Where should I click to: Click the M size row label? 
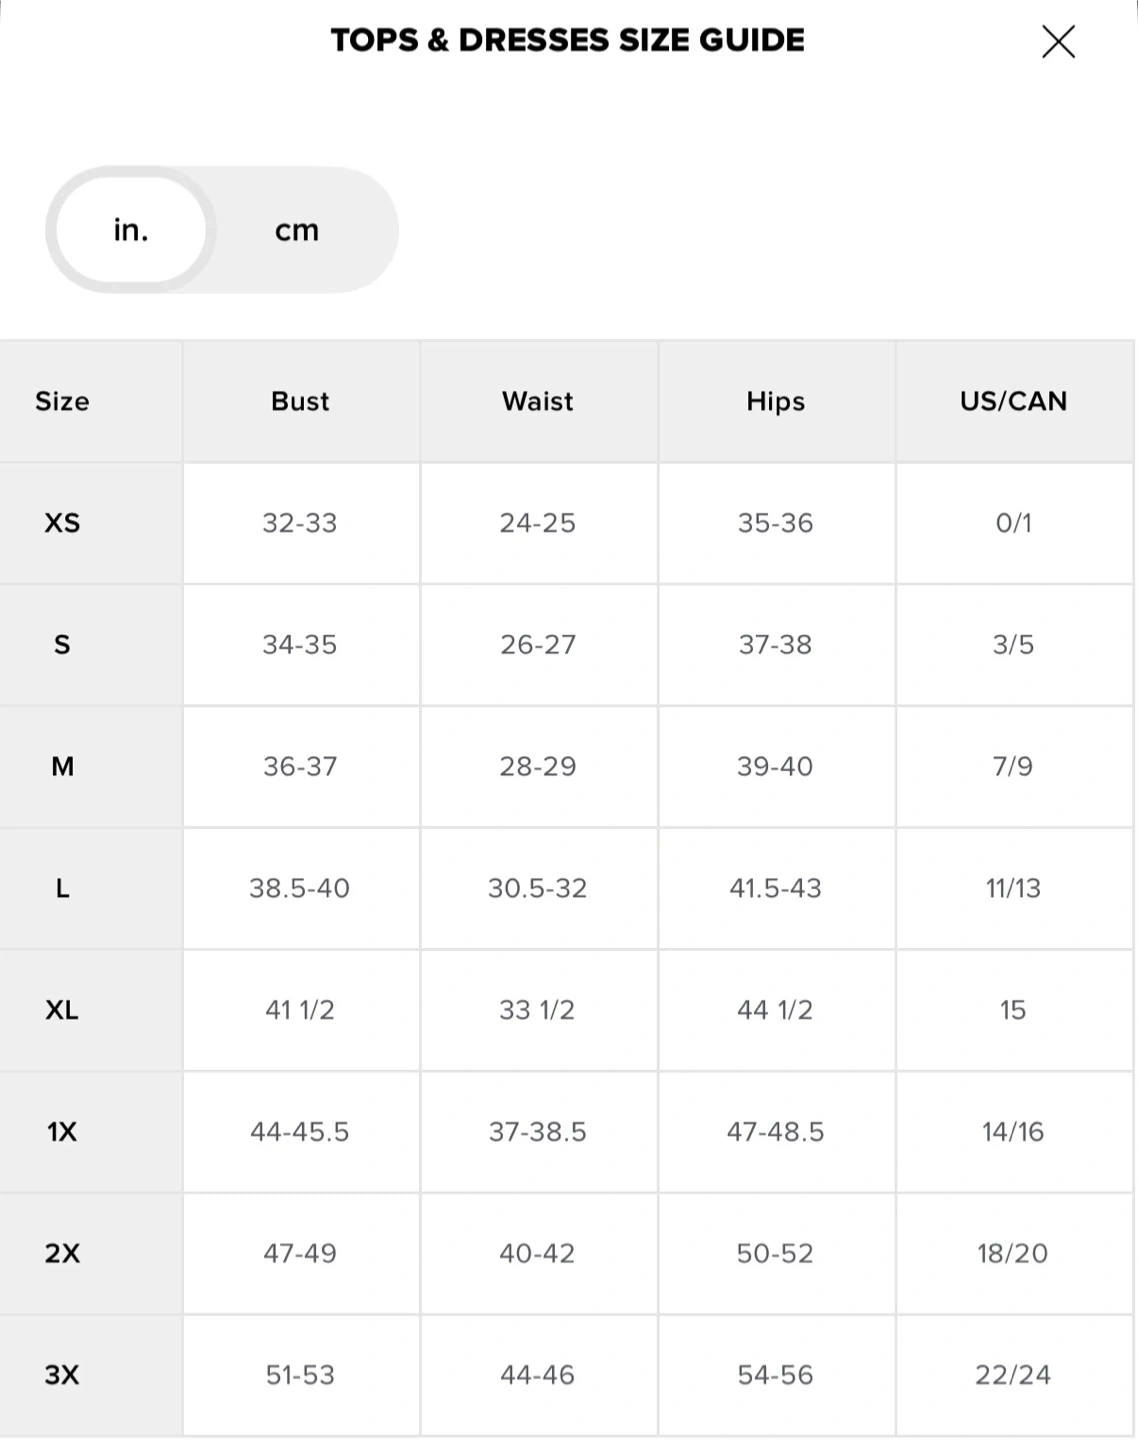pyautogui.click(x=62, y=767)
